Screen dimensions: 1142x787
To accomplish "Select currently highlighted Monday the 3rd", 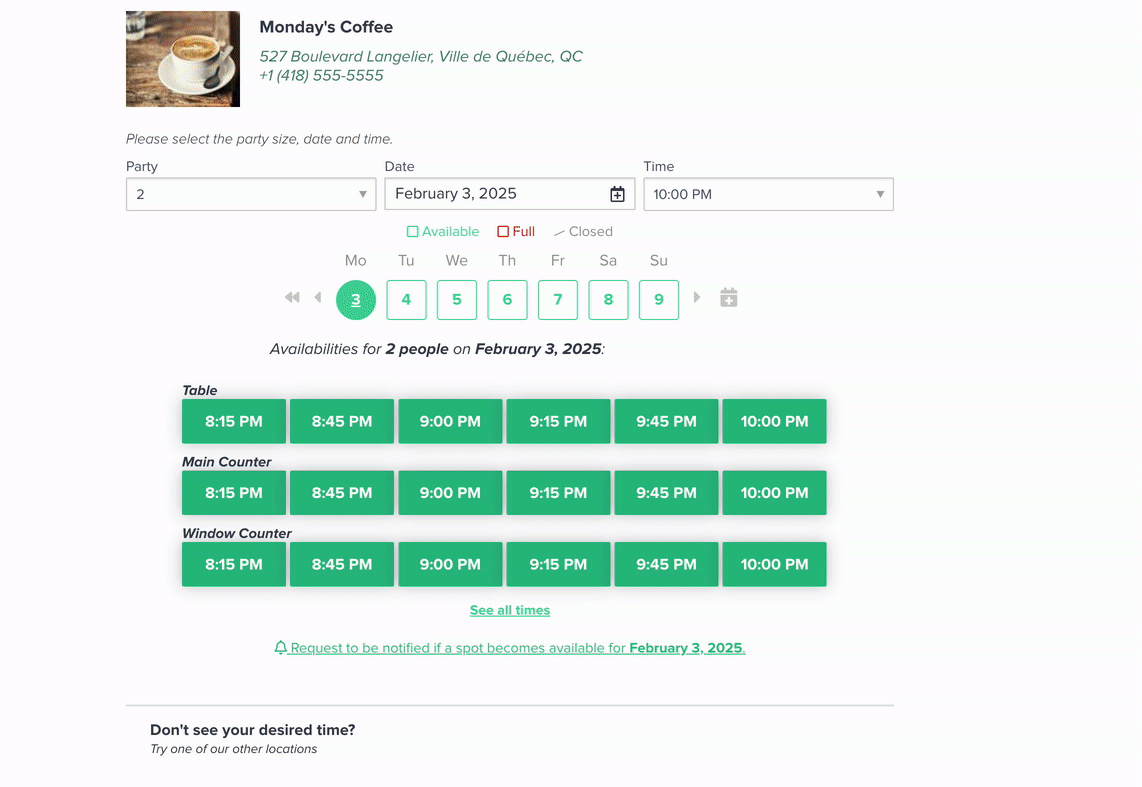I will click(356, 300).
